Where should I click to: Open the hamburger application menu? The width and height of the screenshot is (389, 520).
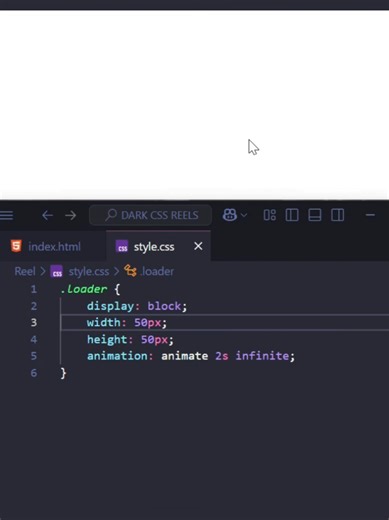6,215
